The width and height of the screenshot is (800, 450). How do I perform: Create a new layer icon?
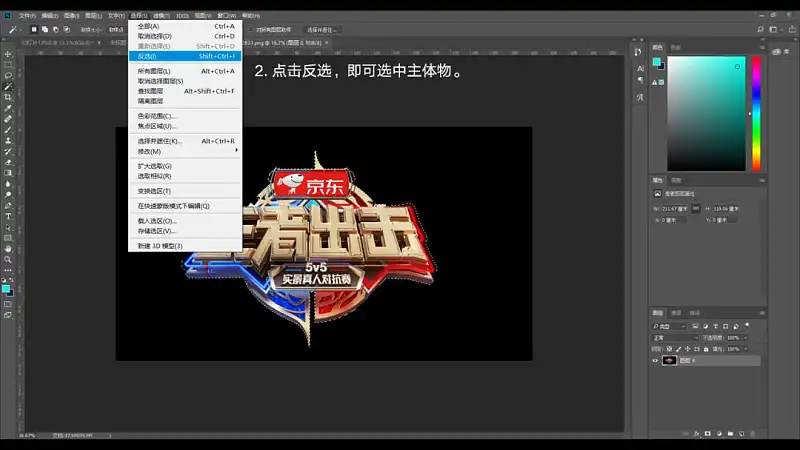pos(741,434)
